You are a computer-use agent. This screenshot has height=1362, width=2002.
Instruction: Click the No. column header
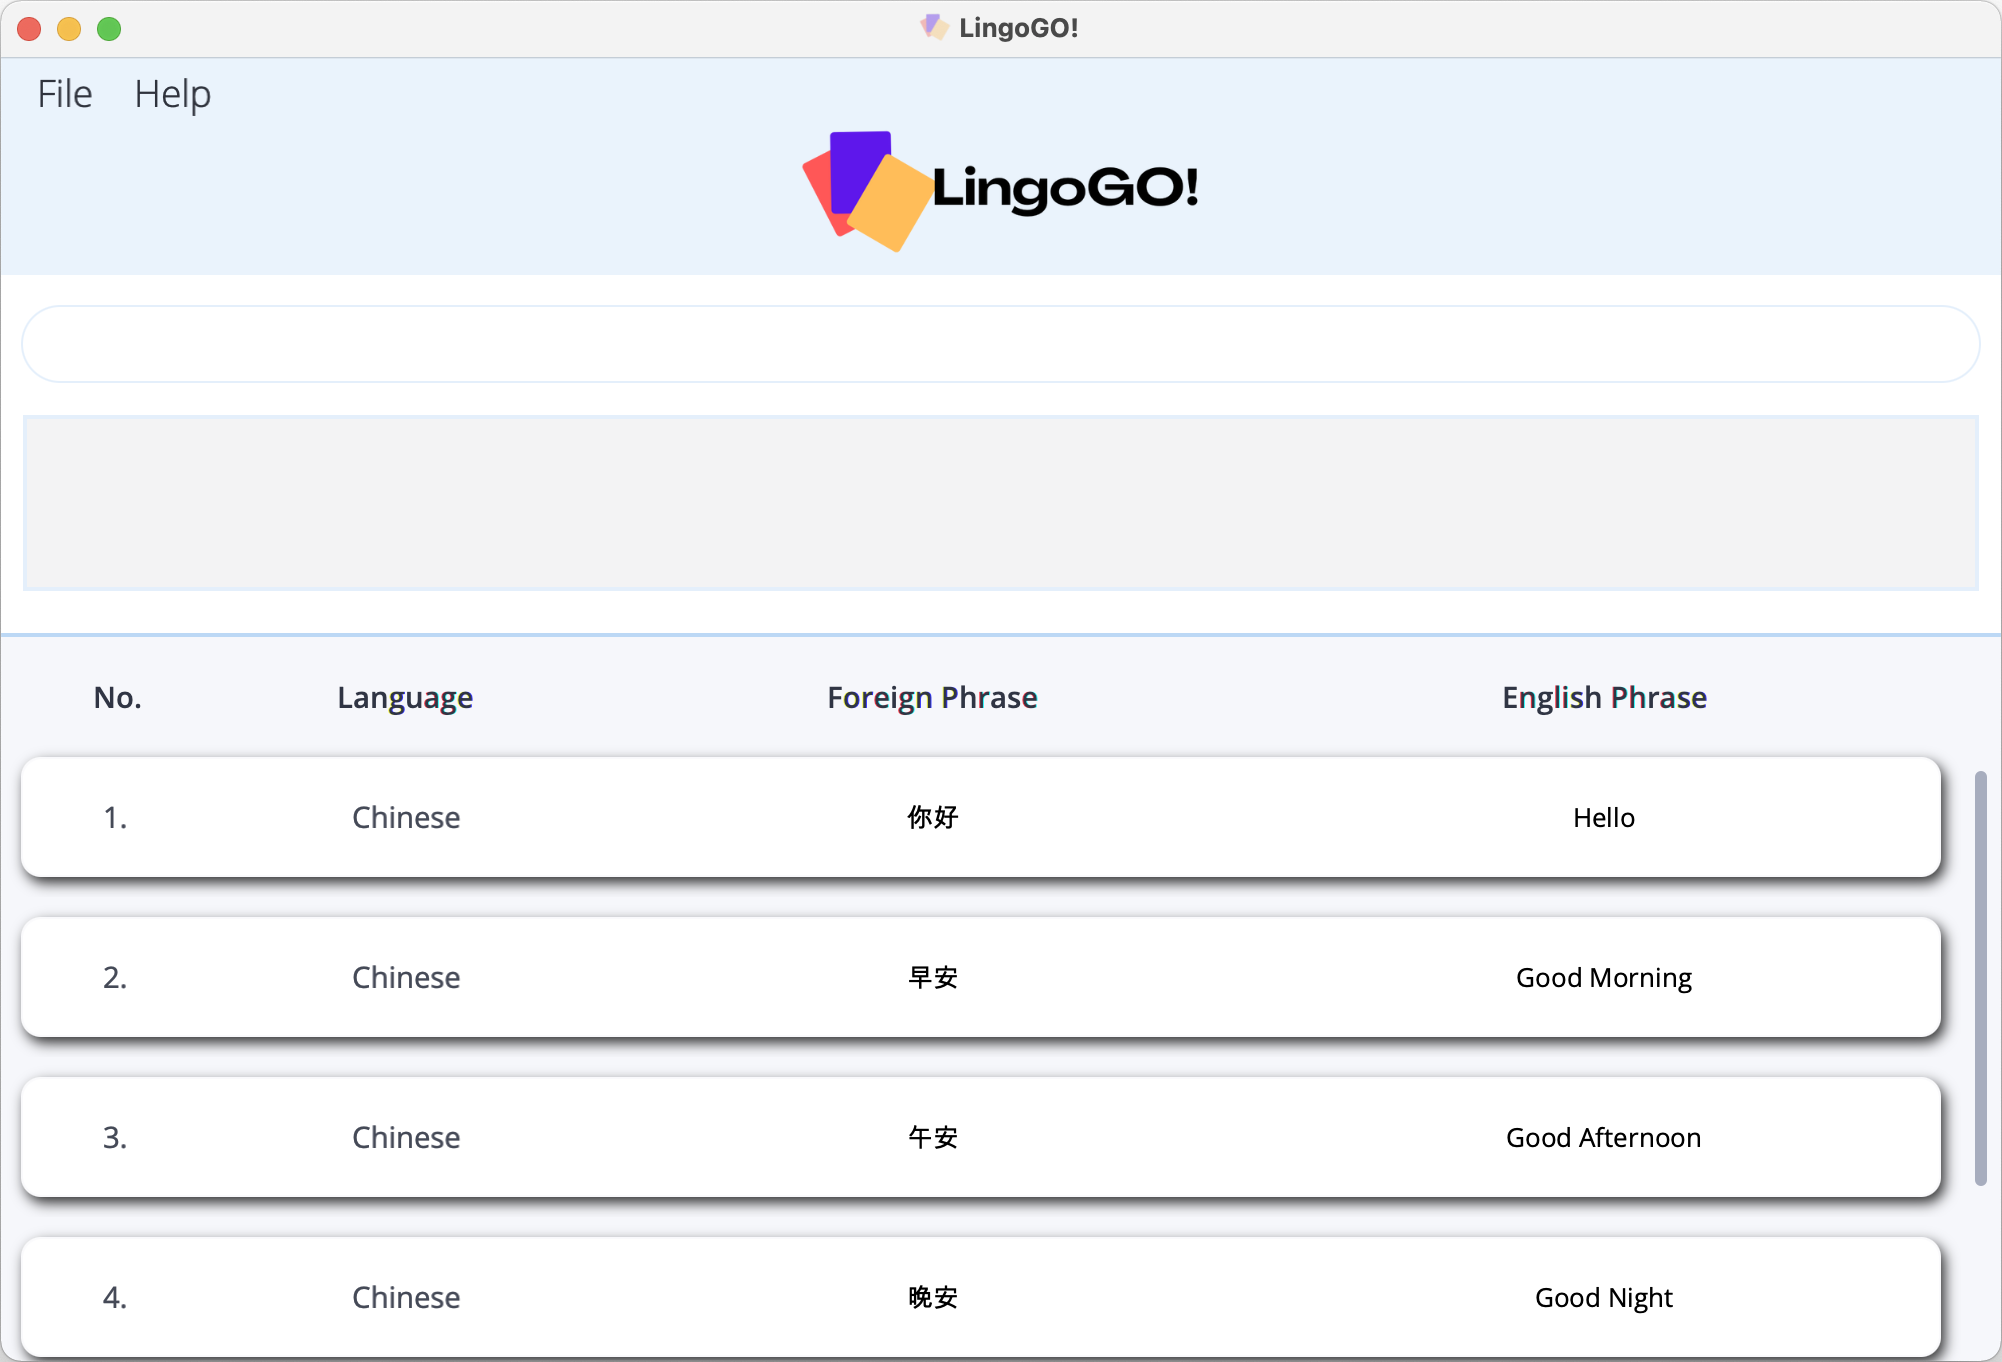(117, 697)
